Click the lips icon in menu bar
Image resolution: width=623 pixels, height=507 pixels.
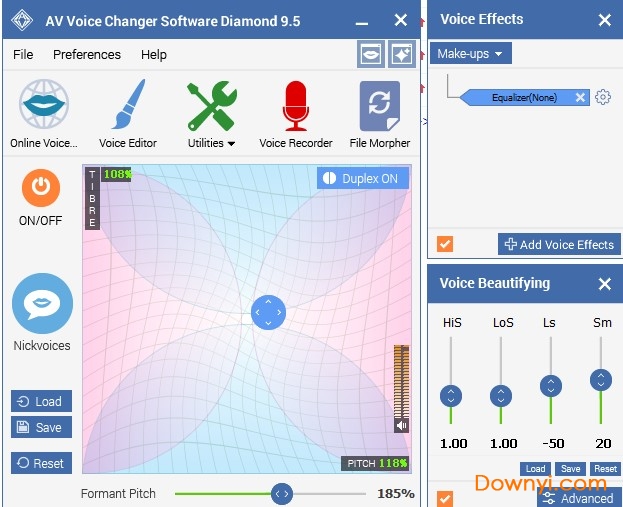(371, 55)
